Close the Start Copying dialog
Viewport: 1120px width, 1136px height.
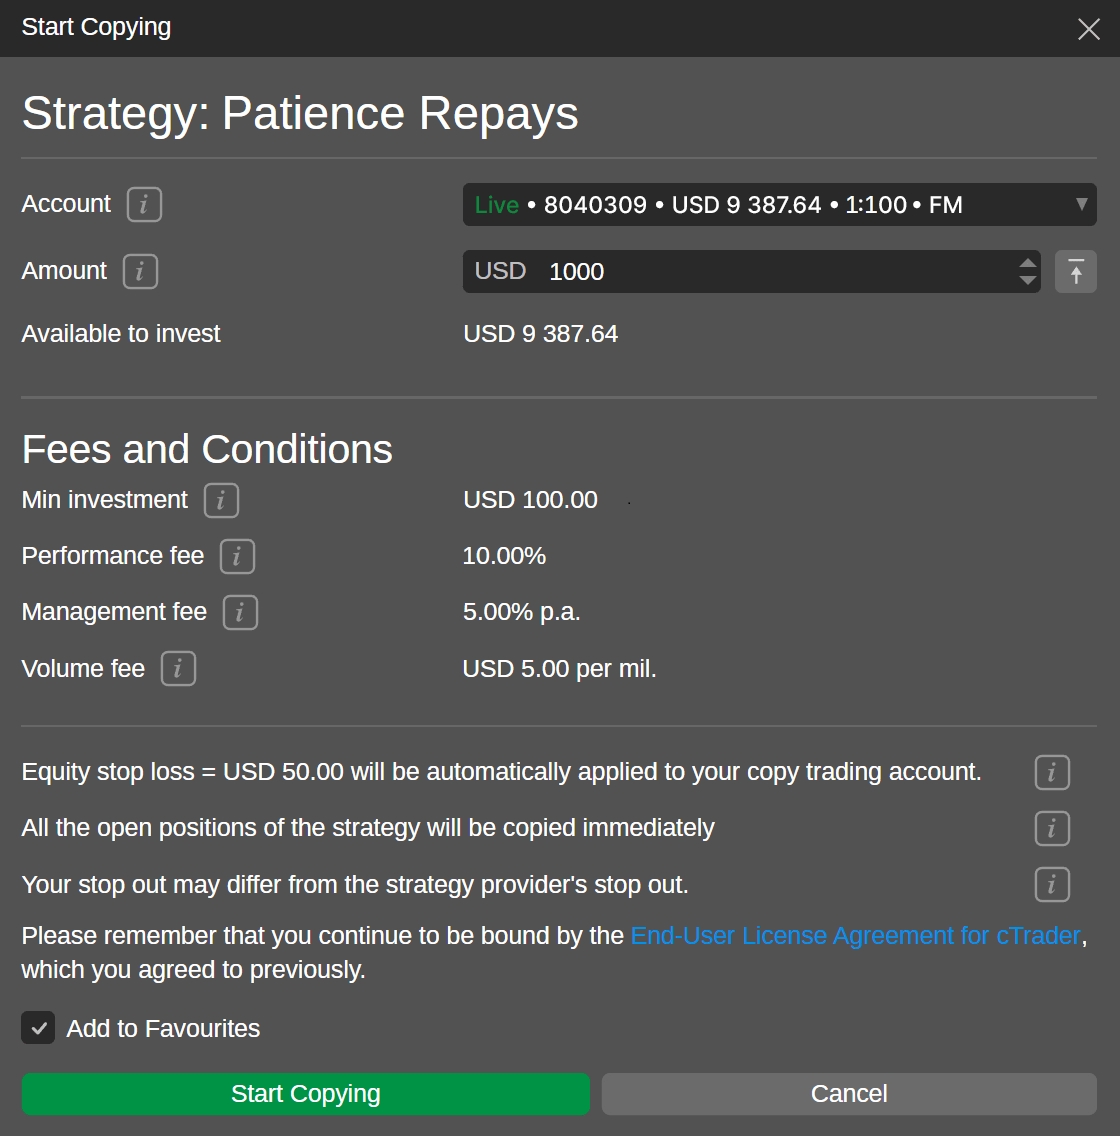tap(1089, 29)
